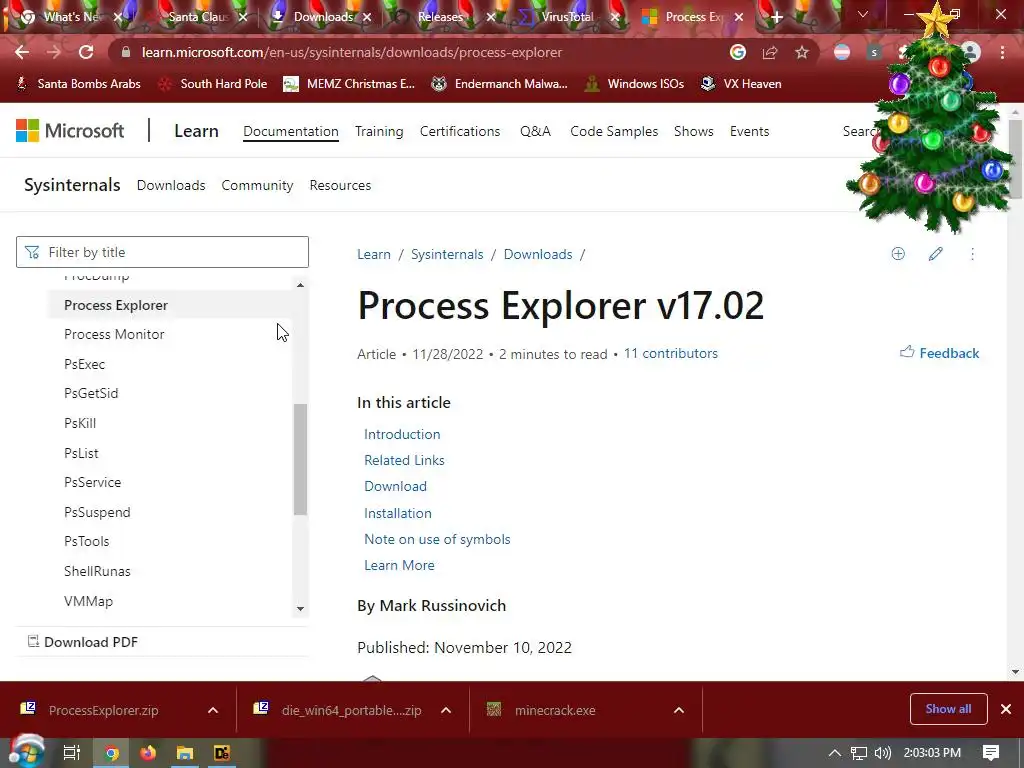Click the Google icon in address bar
The width and height of the screenshot is (1024, 768).
pyautogui.click(x=738, y=52)
